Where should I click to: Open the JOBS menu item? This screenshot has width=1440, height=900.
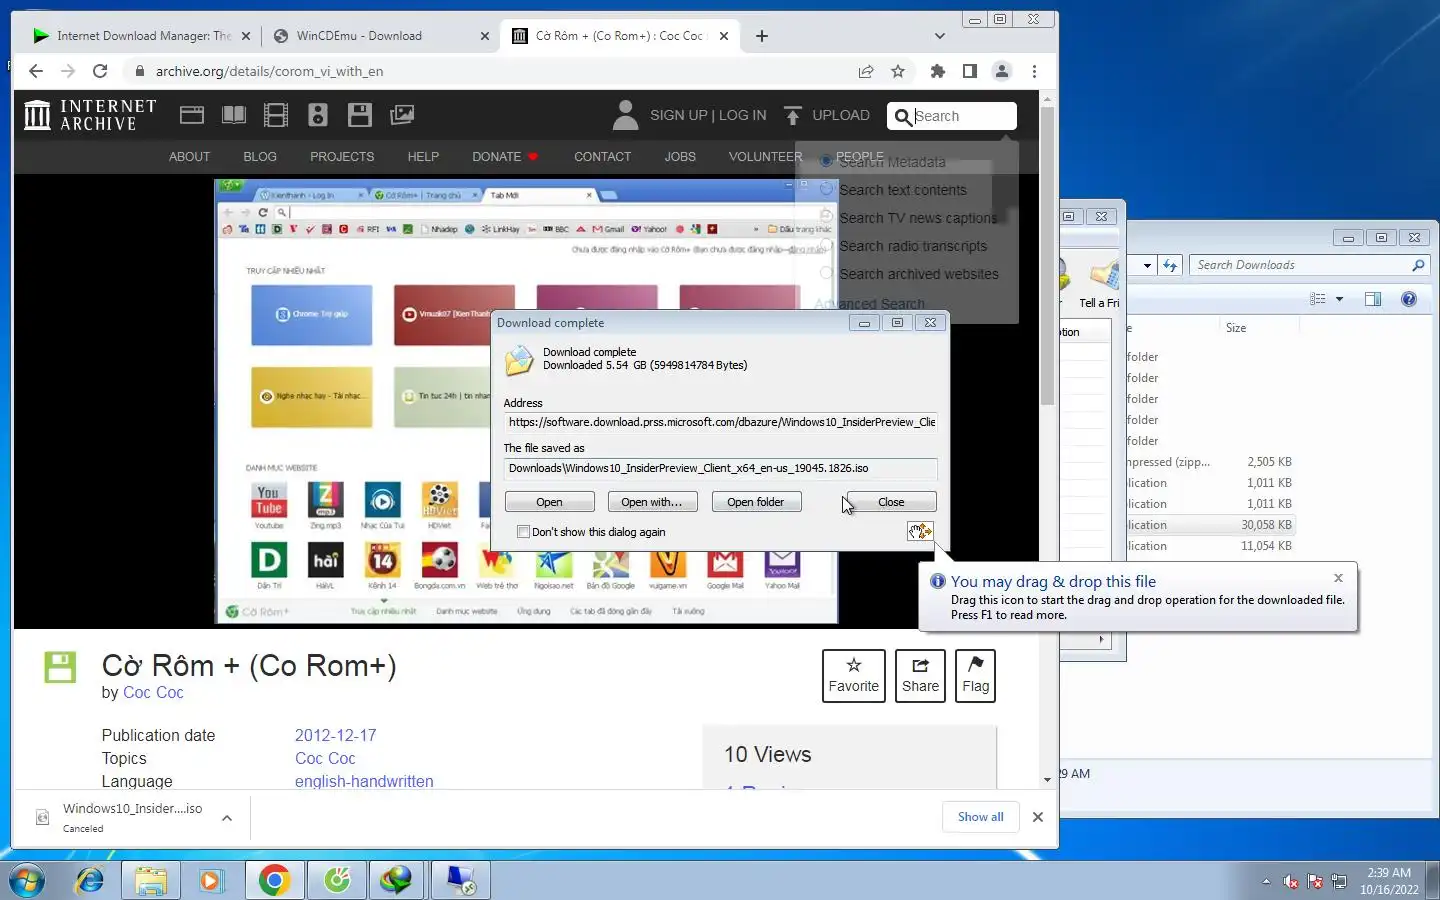click(x=680, y=156)
